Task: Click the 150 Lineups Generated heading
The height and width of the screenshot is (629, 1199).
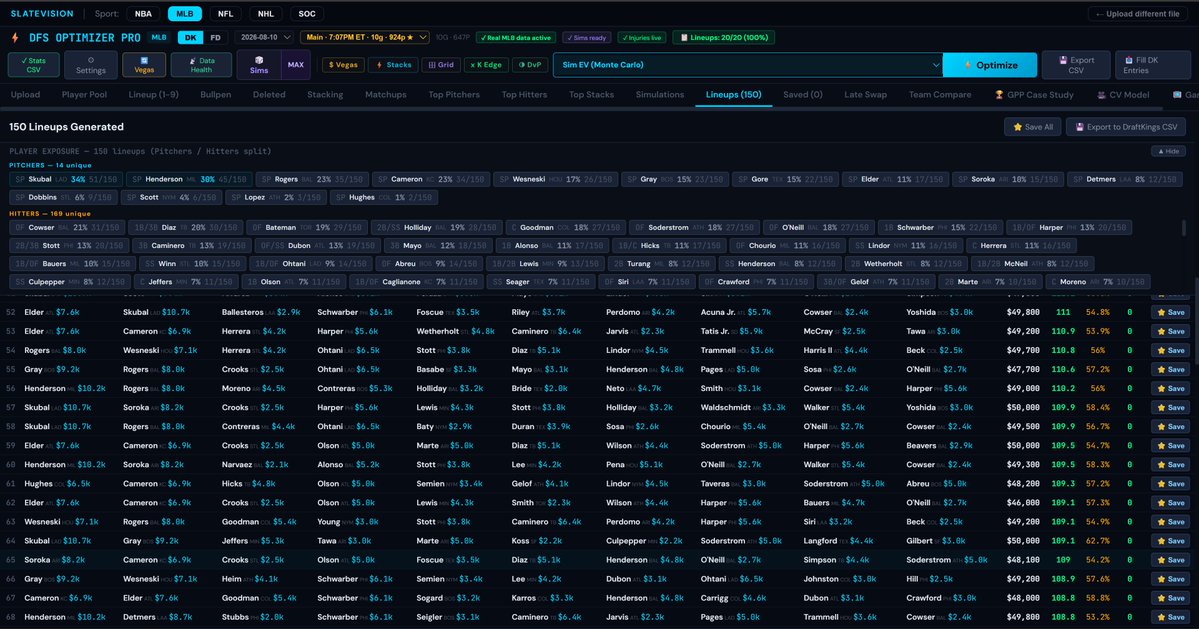Action: (x=67, y=127)
